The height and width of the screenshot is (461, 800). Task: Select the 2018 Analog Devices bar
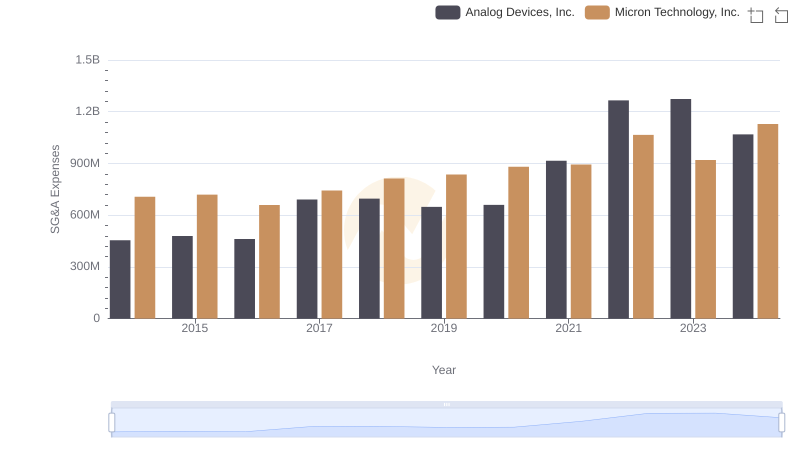pyautogui.click(x=369, y=259)
